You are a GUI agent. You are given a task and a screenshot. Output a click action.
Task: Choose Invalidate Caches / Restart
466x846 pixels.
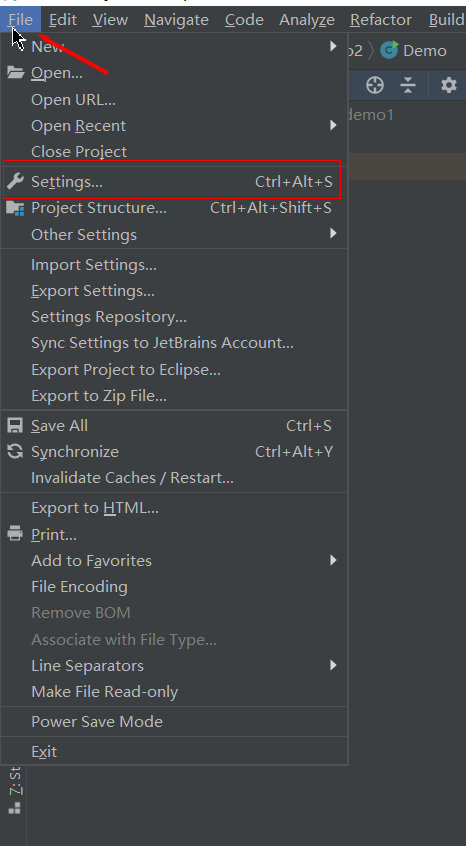tap(174, 478)
